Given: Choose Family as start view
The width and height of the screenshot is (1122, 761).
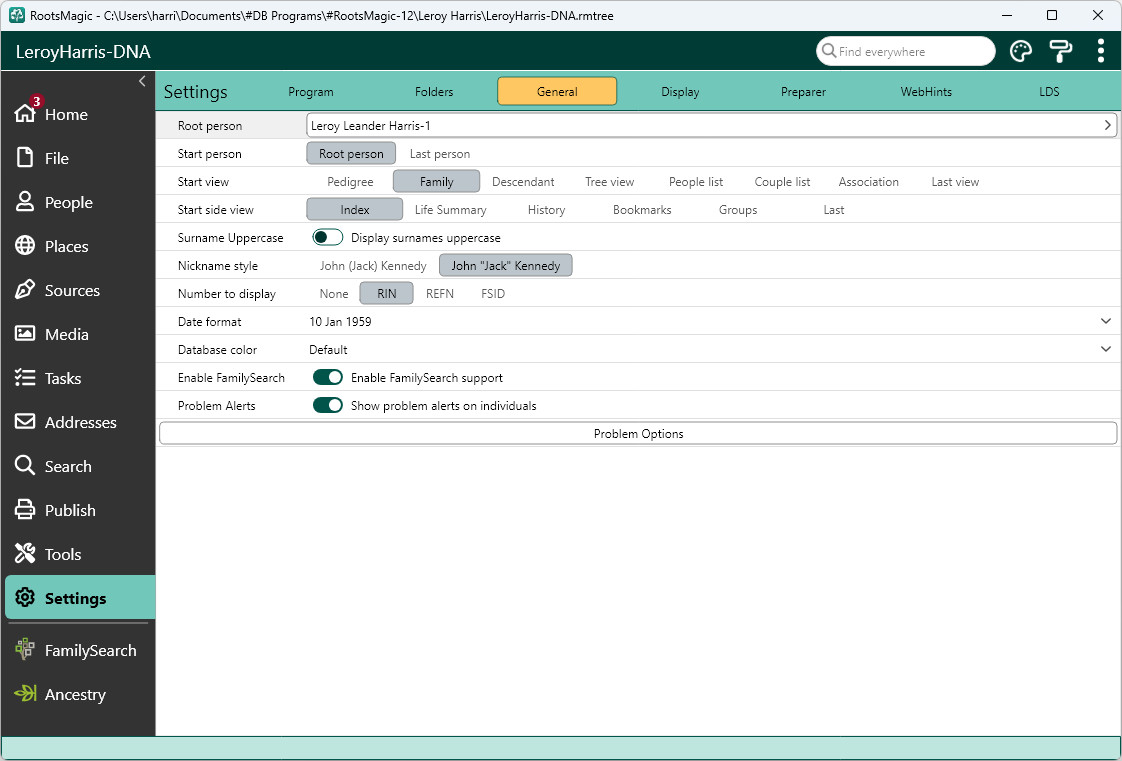Looking at the screenshot, I should pyautogui.click(x=436, y=182).
